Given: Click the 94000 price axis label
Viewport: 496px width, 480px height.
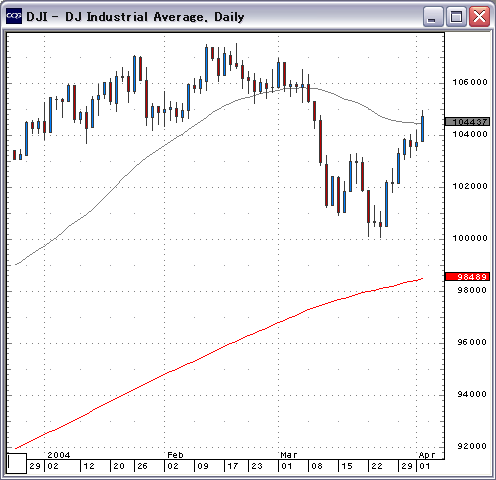Looking at the screenshot, I should [x=472, y=394].
